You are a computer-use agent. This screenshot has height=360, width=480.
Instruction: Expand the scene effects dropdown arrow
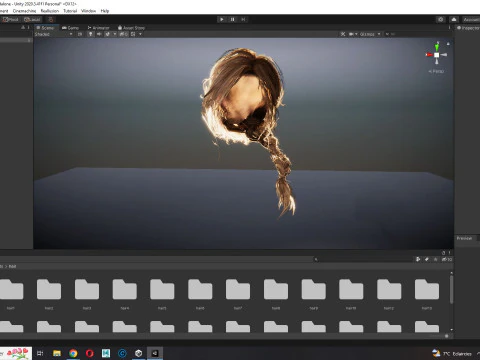coord(115,34)
